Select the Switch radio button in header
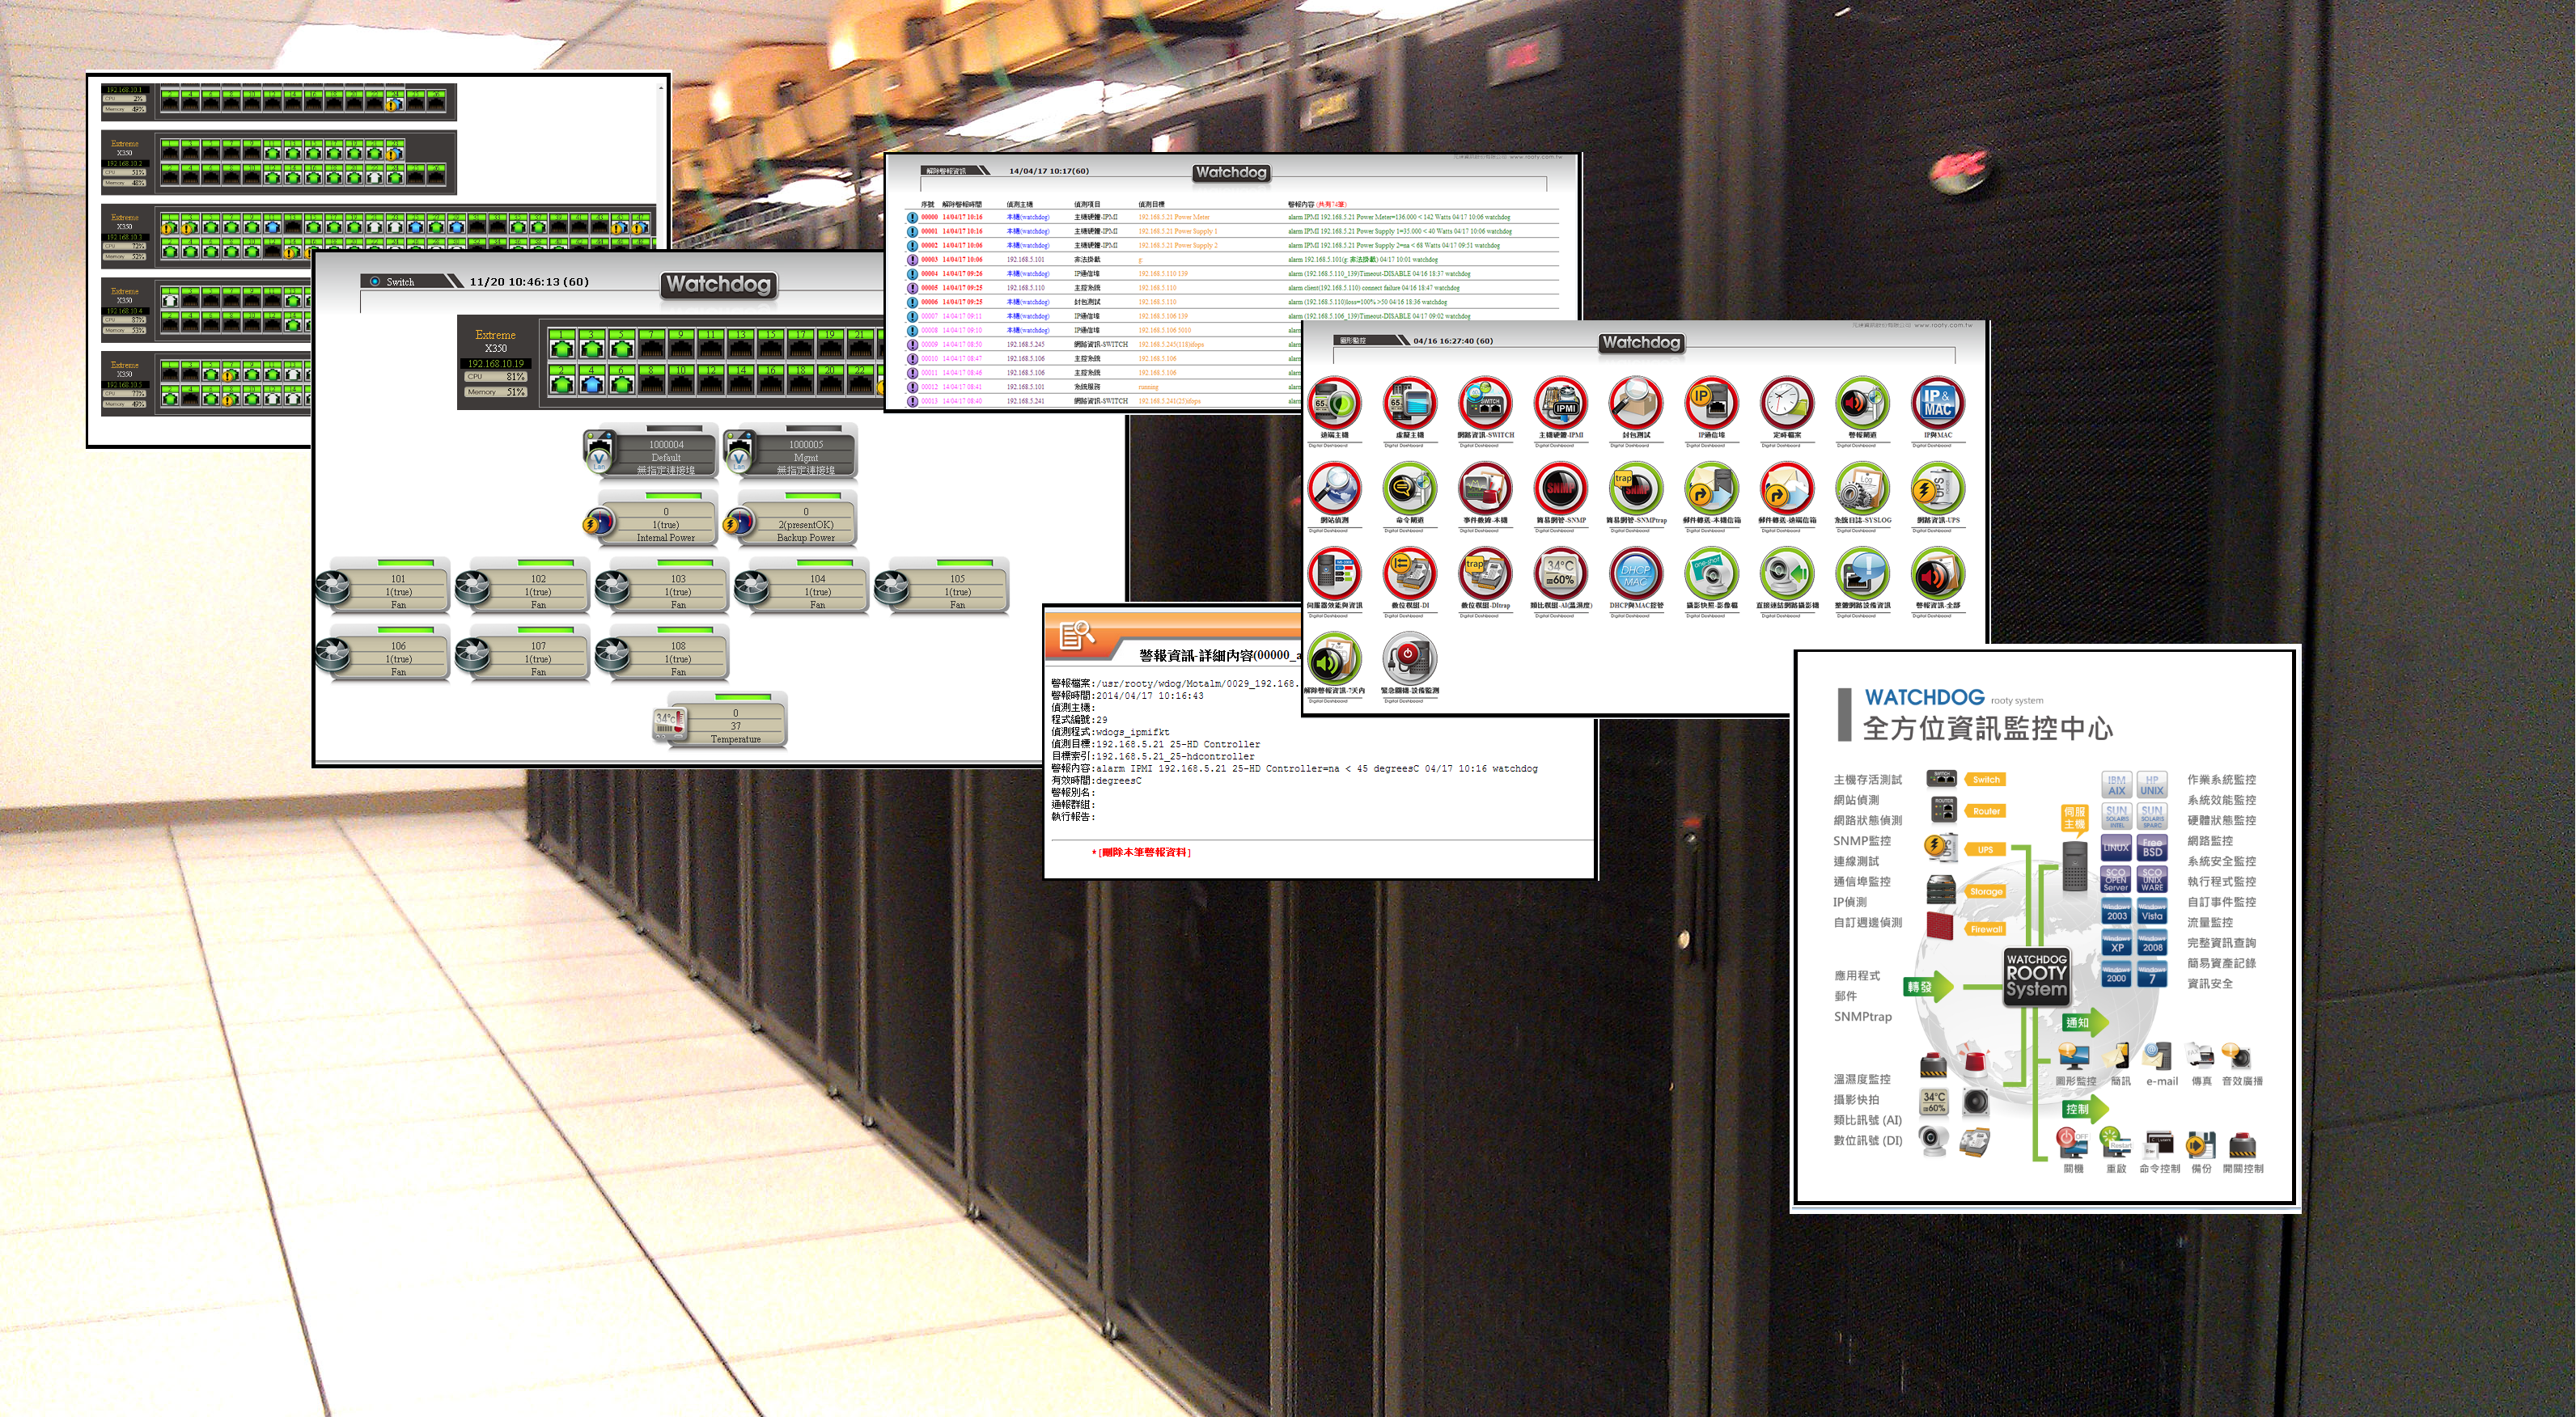This screenshot has height=1417, width=2576. pos(375,282)
